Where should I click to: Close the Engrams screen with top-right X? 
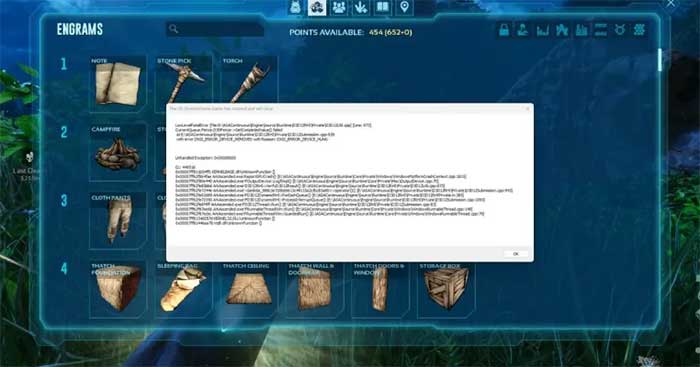click(671, 4)
